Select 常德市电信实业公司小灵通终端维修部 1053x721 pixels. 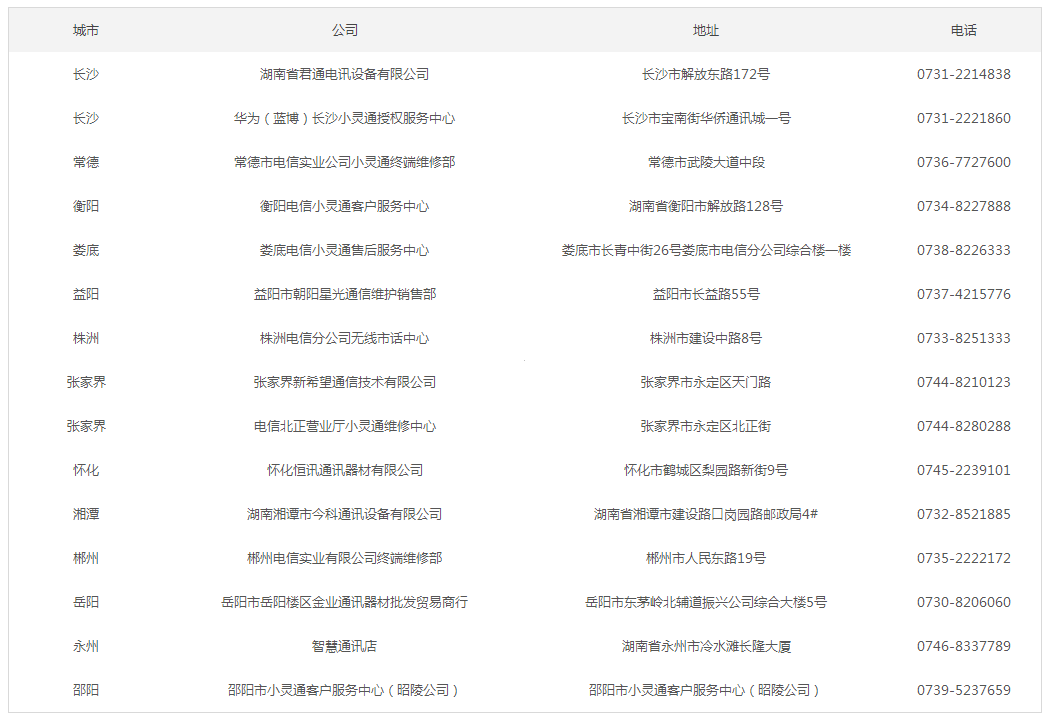click(x=345, y=162)
